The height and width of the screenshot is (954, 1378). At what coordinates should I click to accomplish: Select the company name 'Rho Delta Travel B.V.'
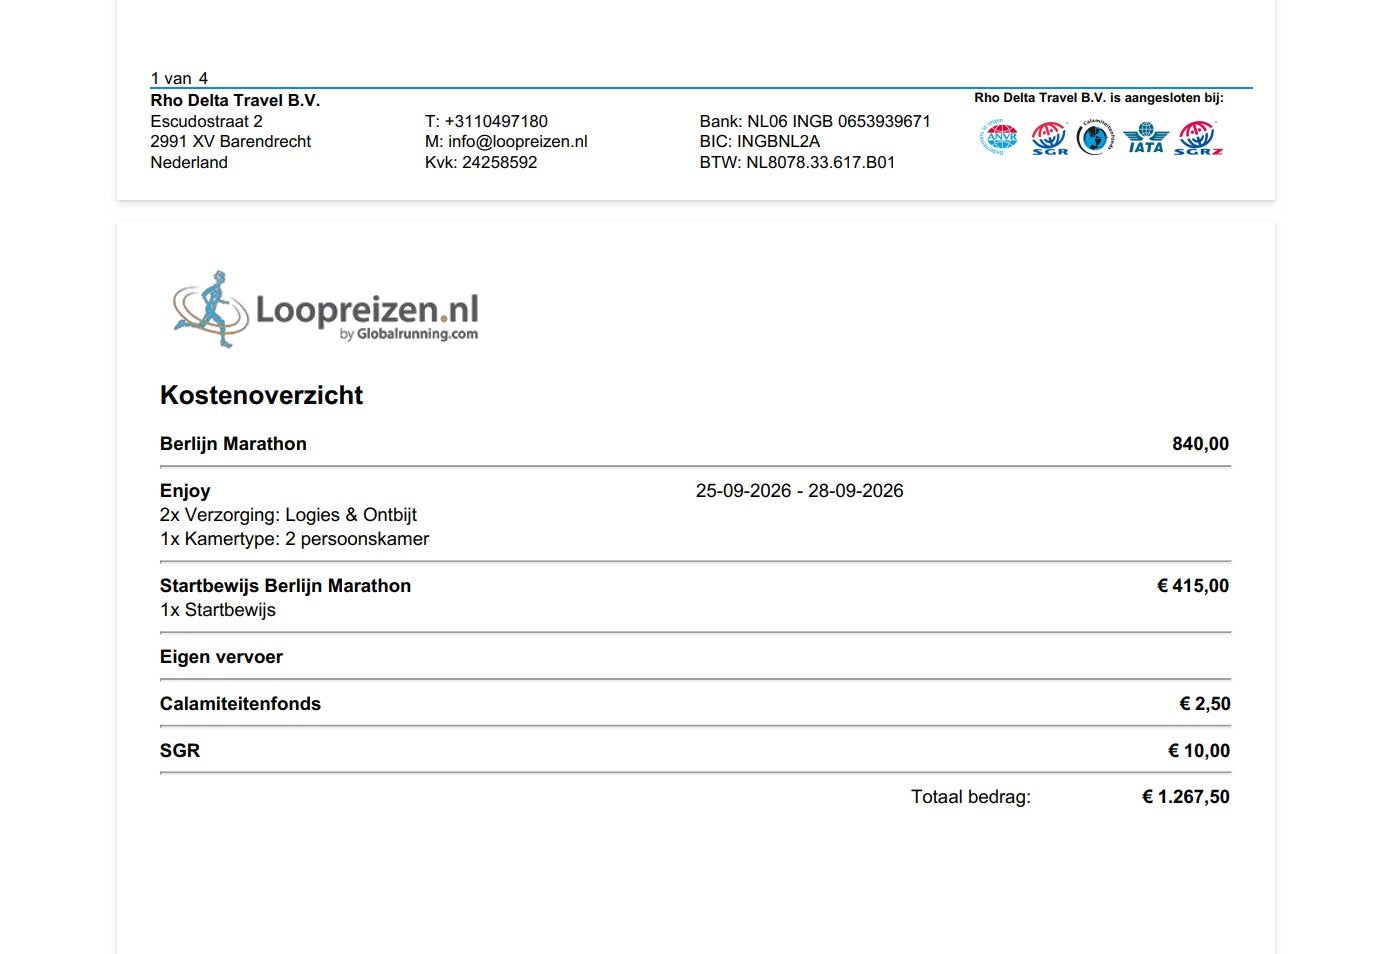click(x=235, y=100)
